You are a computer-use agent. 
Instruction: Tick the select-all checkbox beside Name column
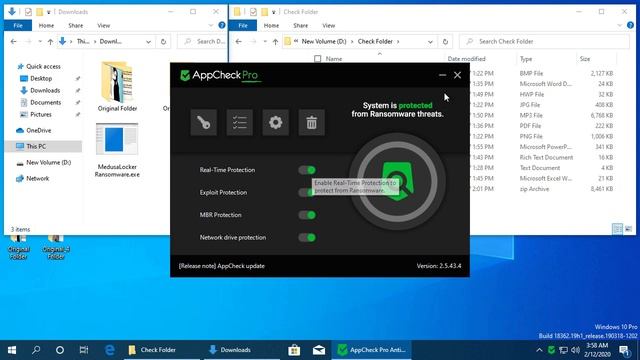(x=318, y=59)
